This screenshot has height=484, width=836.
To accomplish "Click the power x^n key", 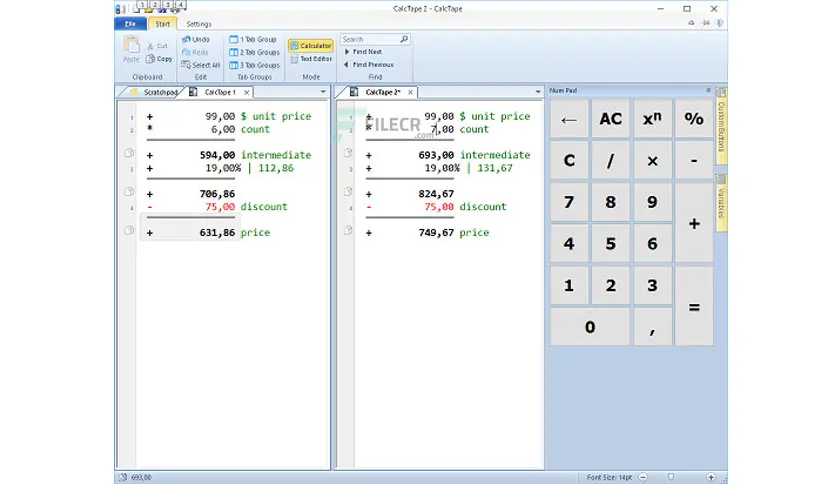I will point(652,119).
